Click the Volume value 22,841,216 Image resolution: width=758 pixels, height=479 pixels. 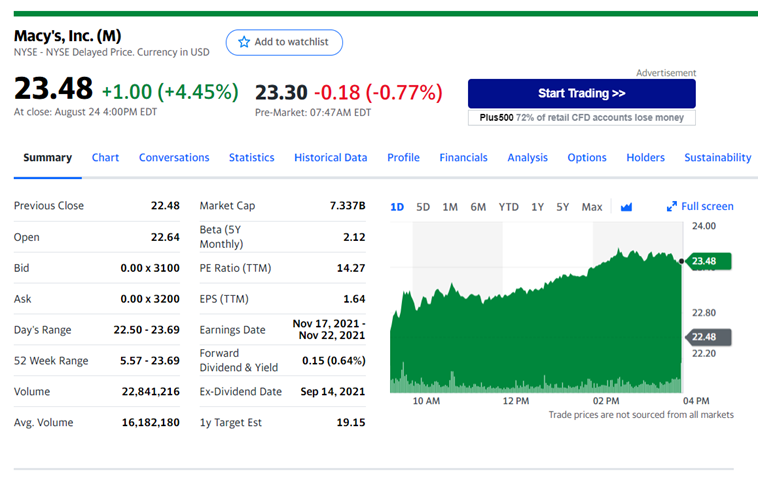tap(150, 392)
